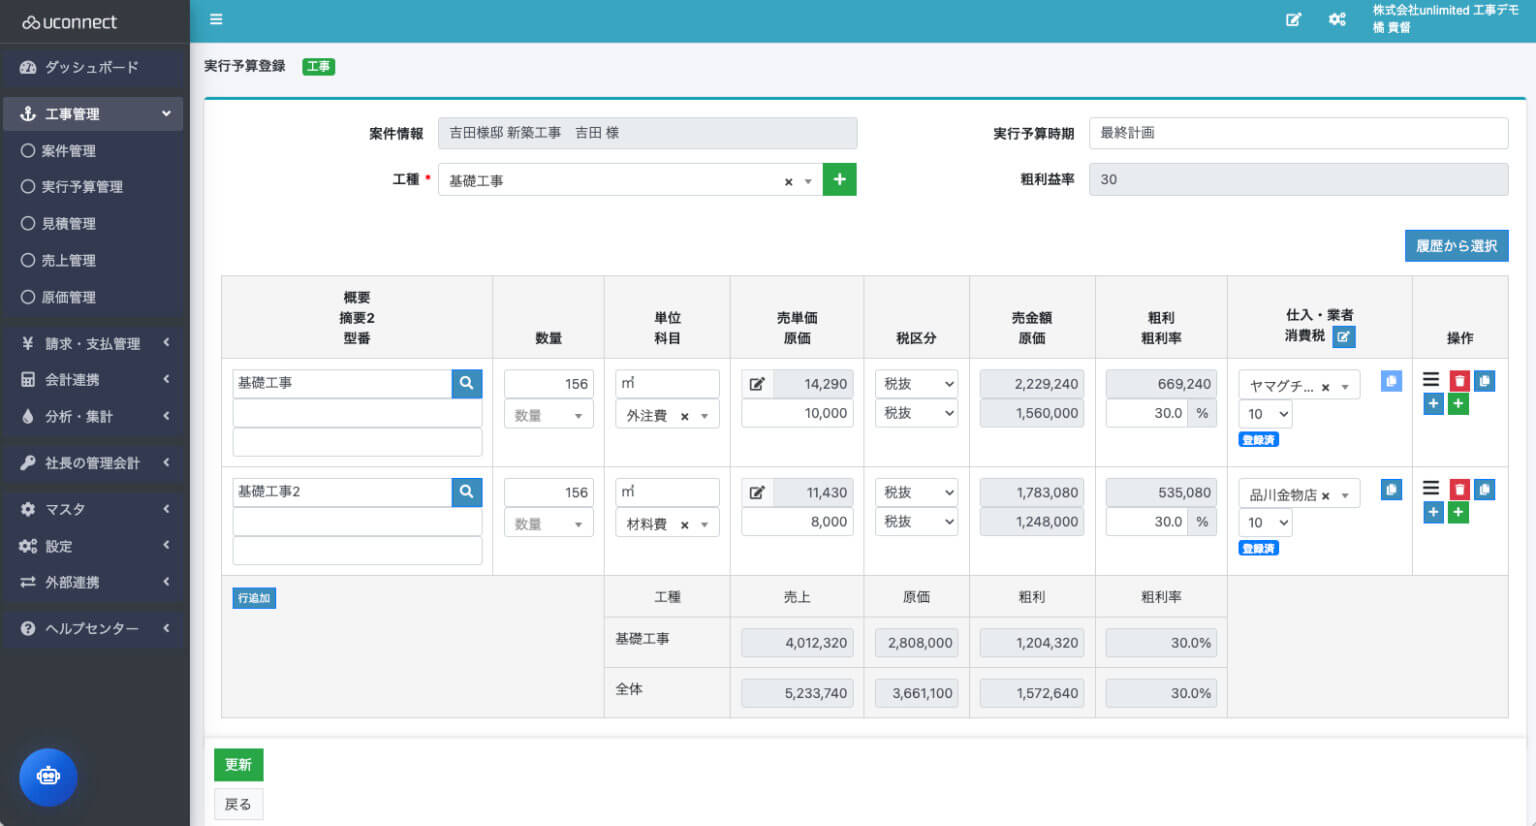The height and width of the screenshot is (826, 1536).
Task: Delete the 基礎工事2 row with trash icon
Action: (1460, 490)
